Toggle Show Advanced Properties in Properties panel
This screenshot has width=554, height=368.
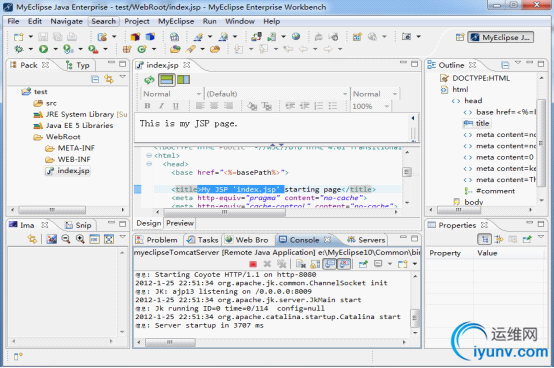499,239
